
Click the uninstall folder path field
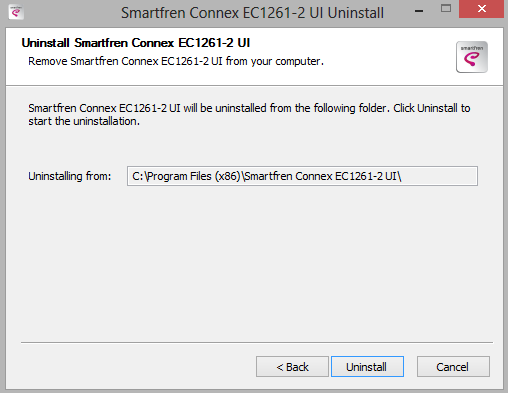pos(302,176)
